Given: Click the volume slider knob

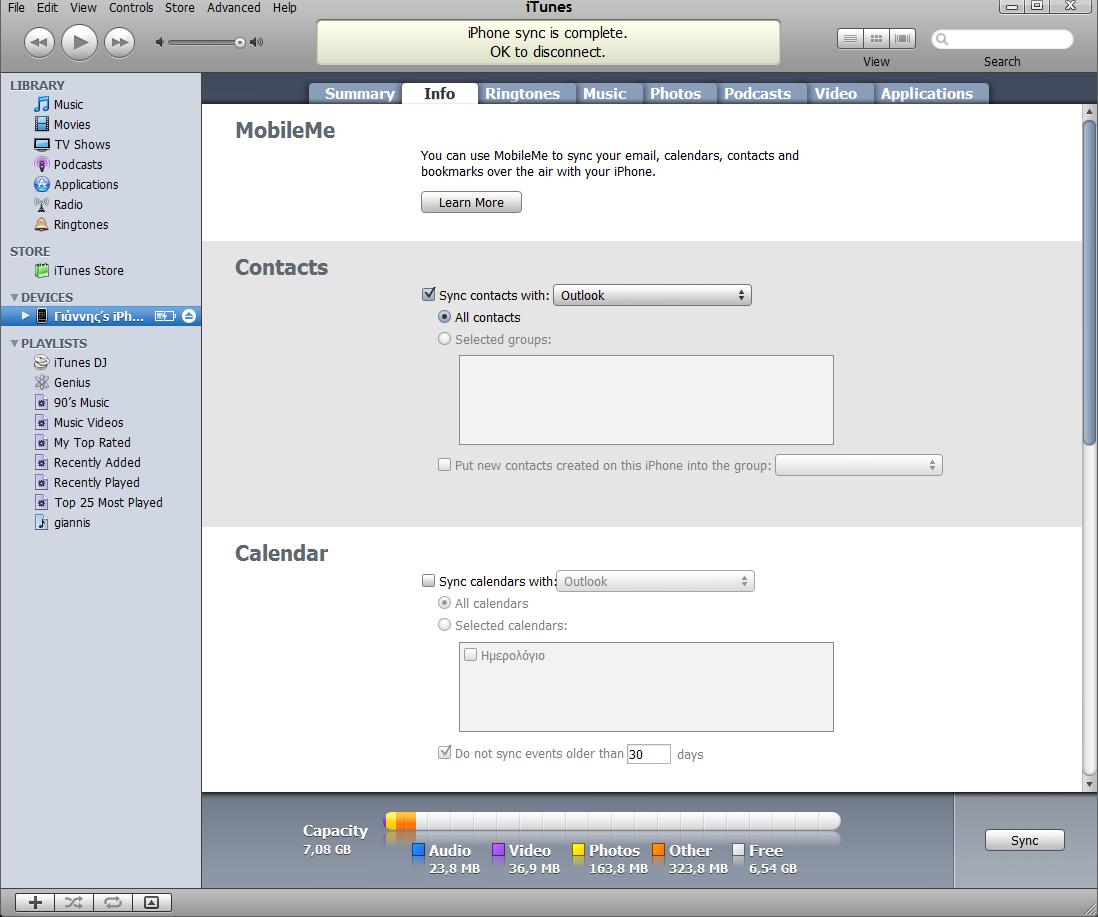Looking at the screenshot, I should point(239,43).
